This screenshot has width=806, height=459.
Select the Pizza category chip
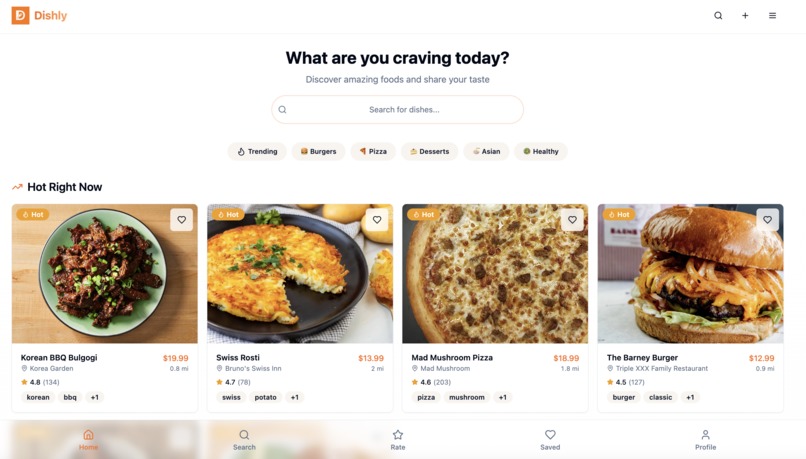[x=373, y=151]
